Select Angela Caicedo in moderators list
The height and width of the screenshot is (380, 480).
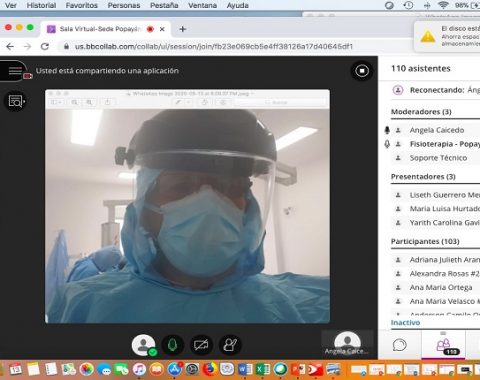tap(437, 130)
